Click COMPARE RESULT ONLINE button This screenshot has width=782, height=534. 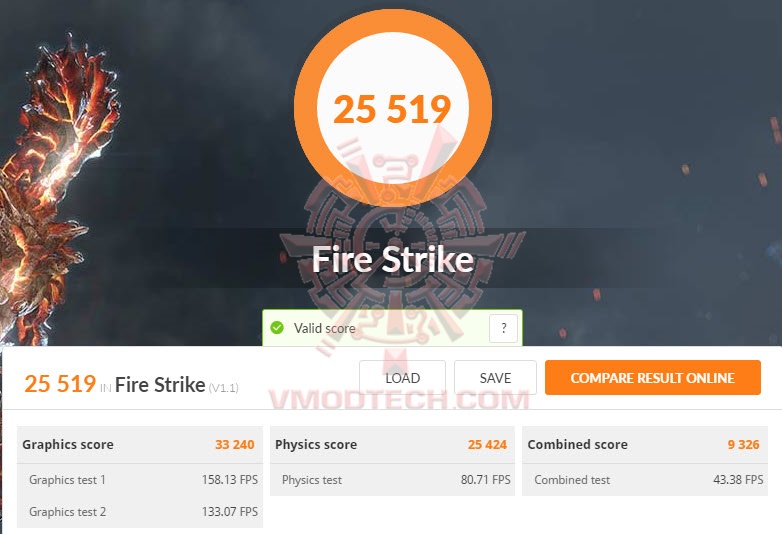(x=653, y=377)
